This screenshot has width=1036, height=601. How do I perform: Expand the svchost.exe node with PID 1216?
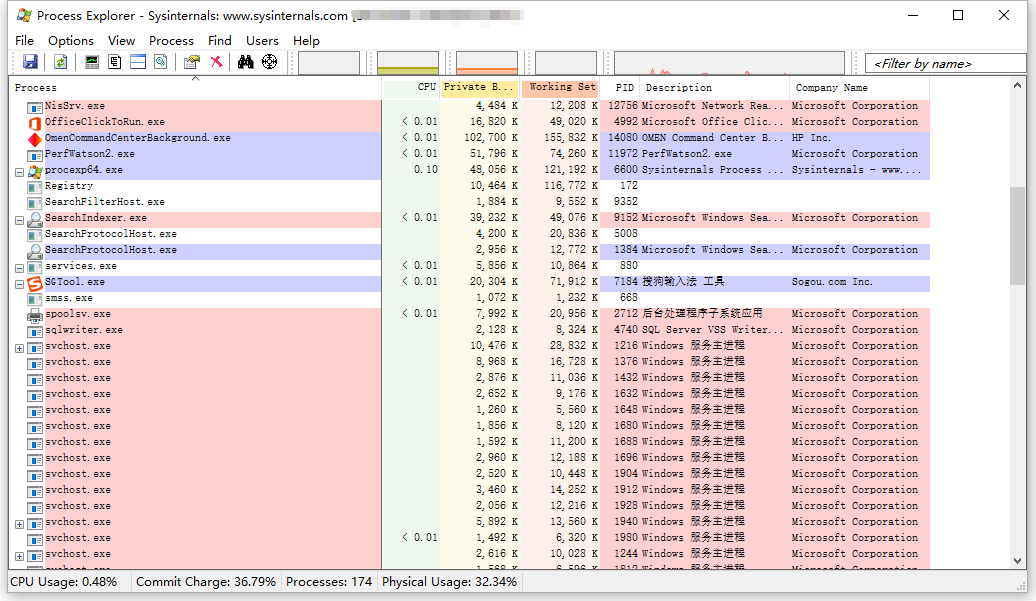click(20, 347)
